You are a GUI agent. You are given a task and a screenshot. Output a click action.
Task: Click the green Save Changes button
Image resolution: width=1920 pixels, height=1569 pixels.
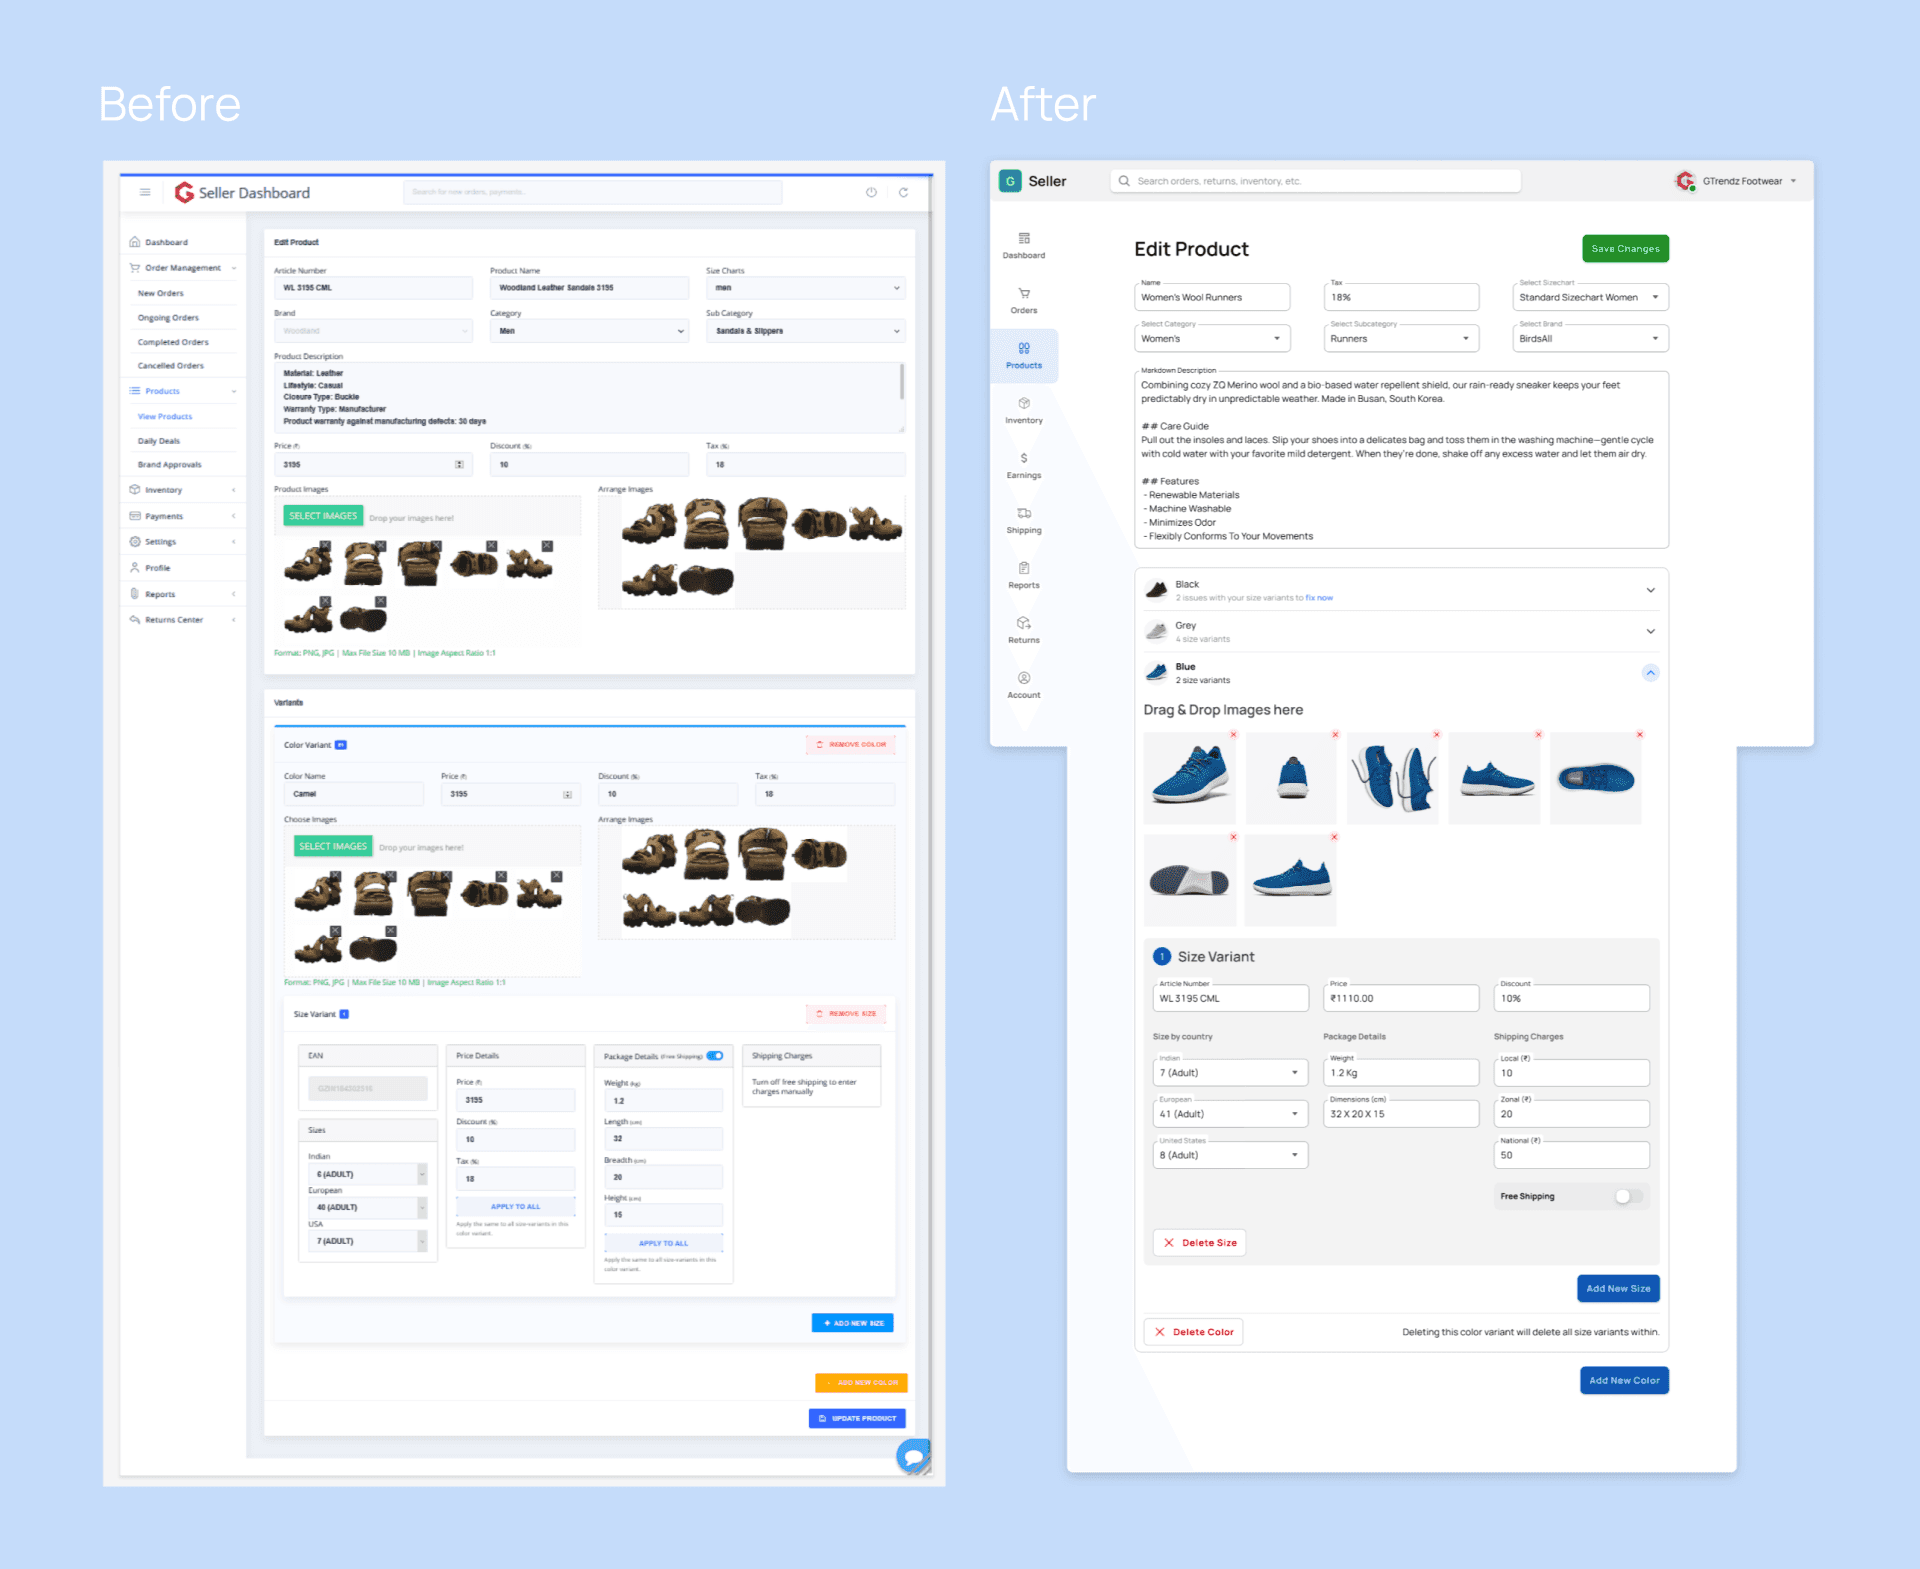pyautogui.click(x=1624, y=249)
